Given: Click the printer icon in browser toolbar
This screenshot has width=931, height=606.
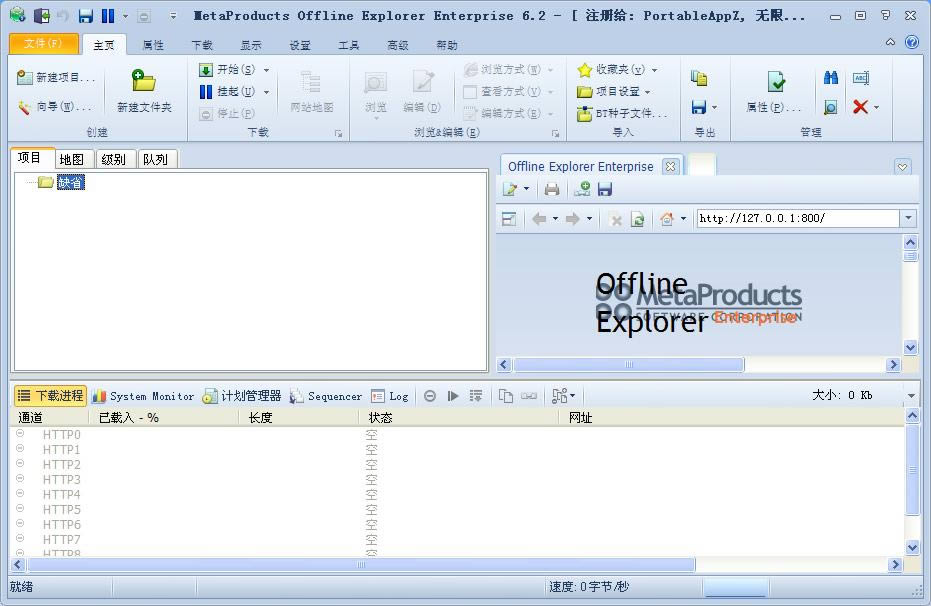Looking at the screenshot, I should pyautogui.click(x=552, y=189).
